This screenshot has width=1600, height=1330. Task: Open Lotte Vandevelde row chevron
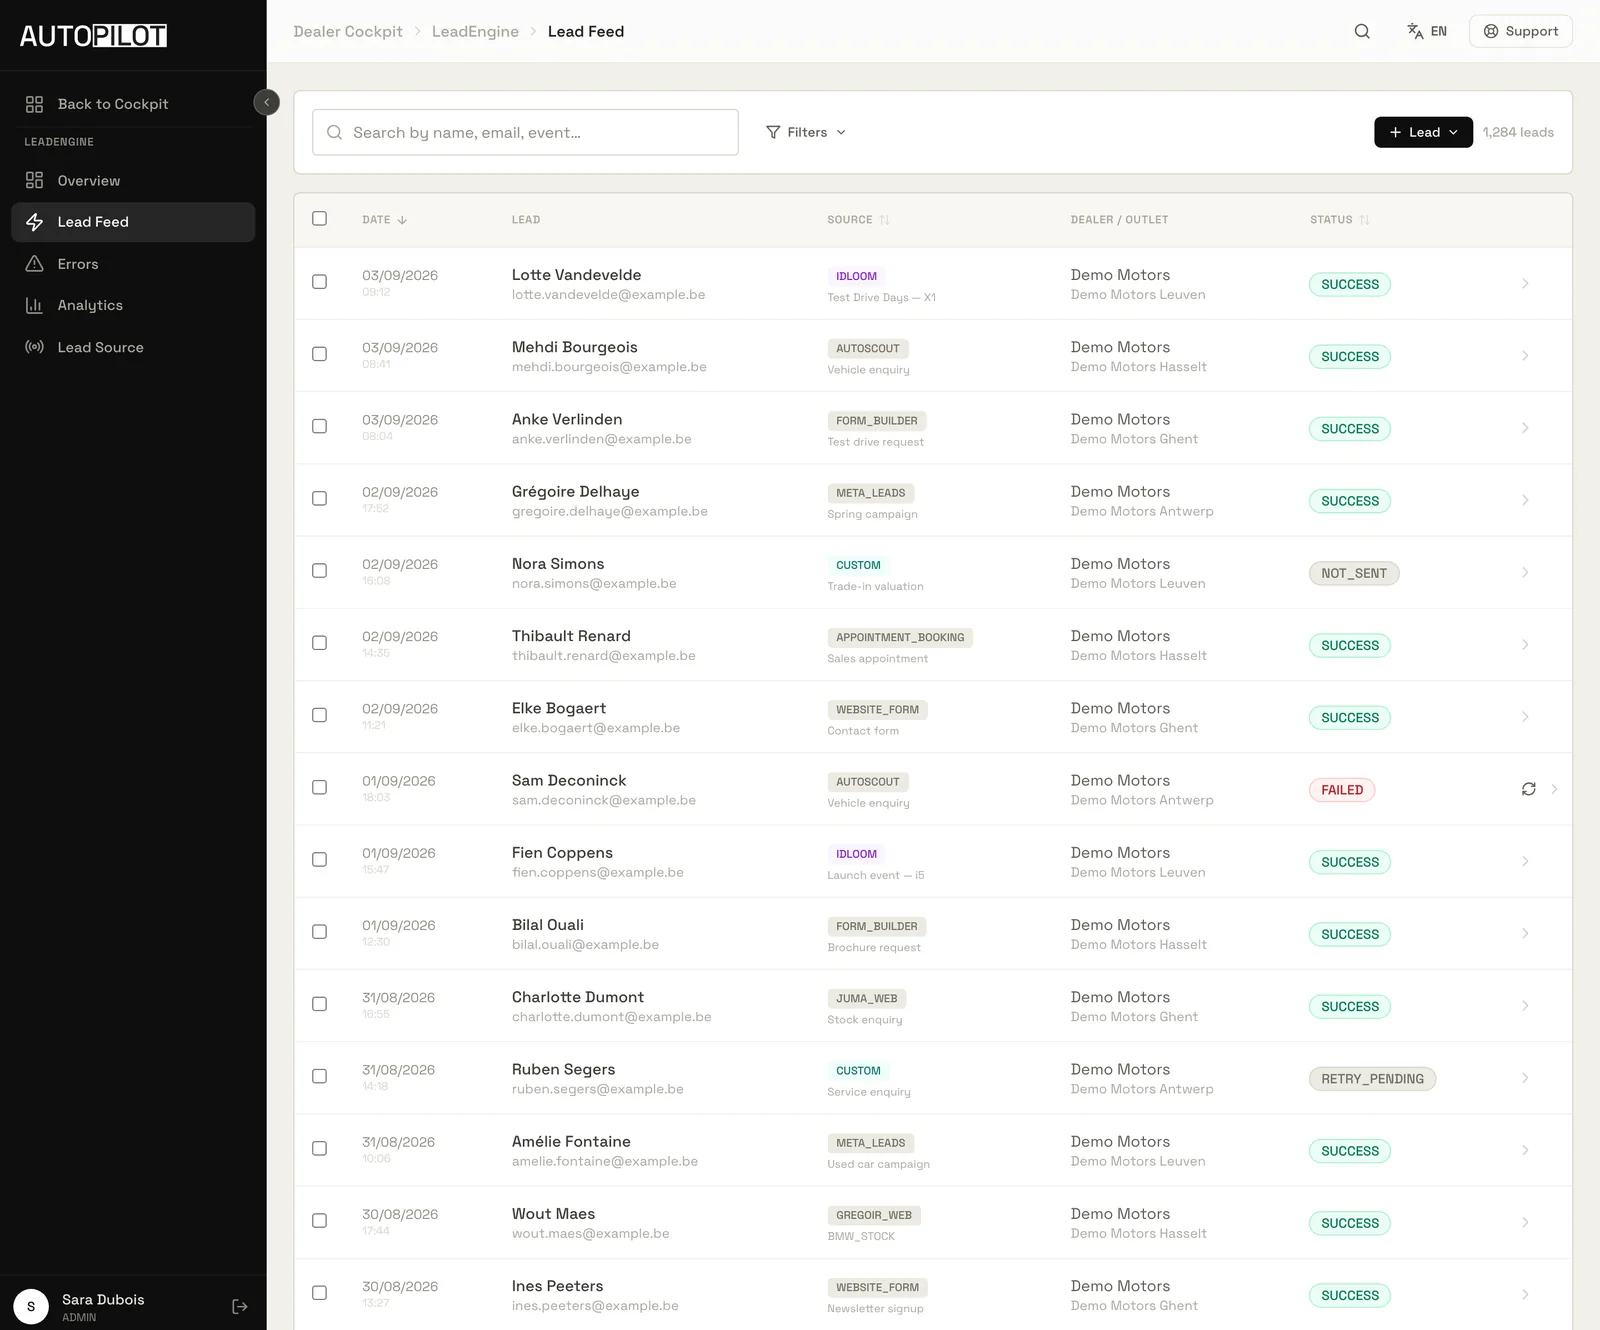point(1525,284)
